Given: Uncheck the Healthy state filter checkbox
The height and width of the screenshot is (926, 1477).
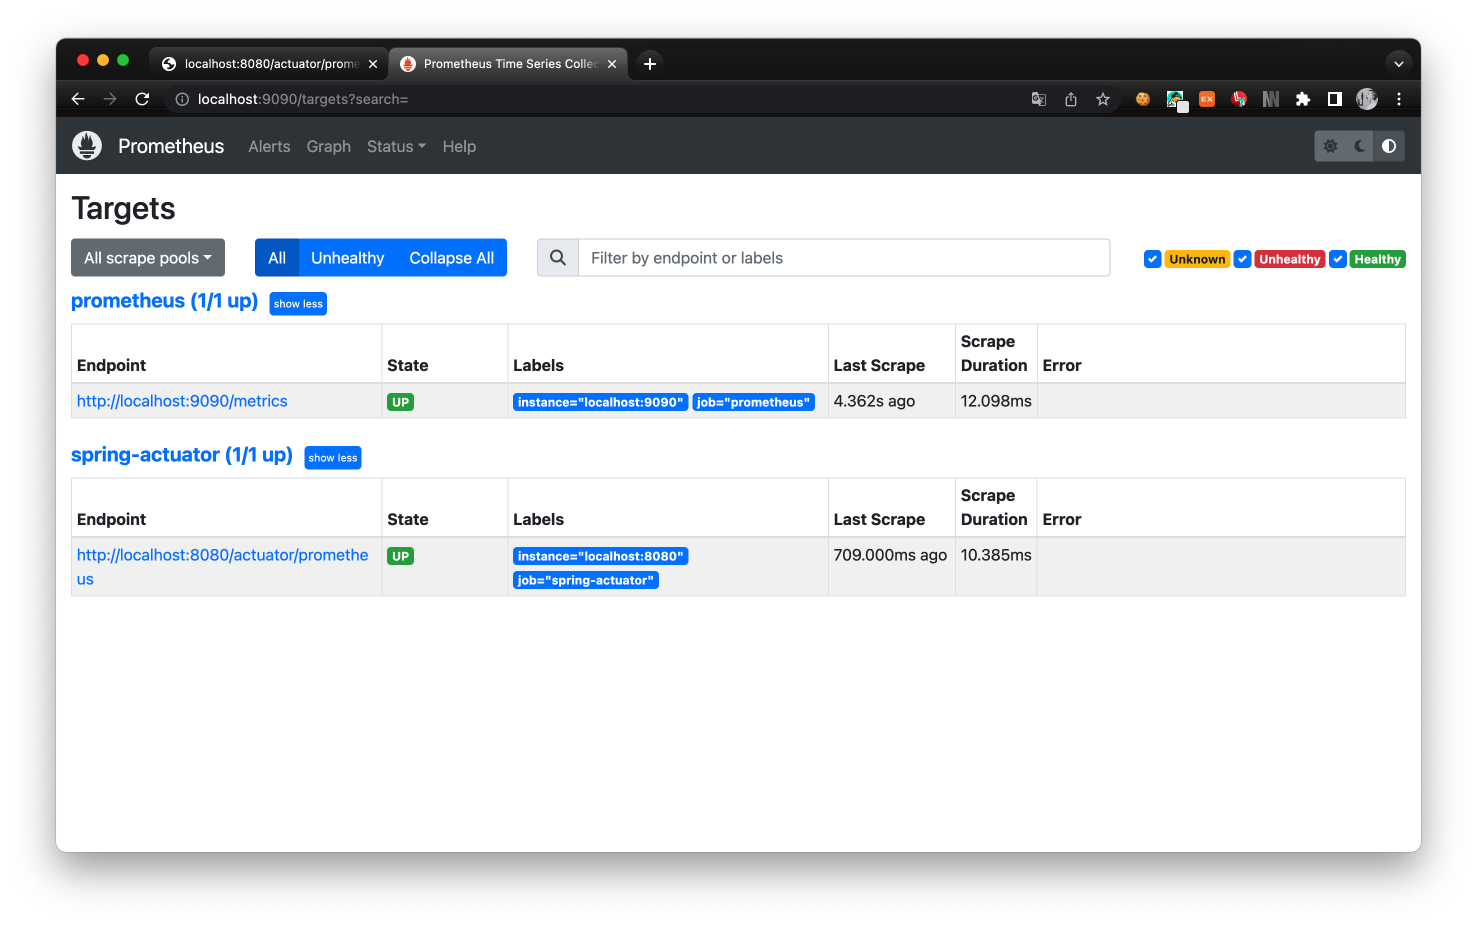Looking at the screenshot, I should point(1338,259).
